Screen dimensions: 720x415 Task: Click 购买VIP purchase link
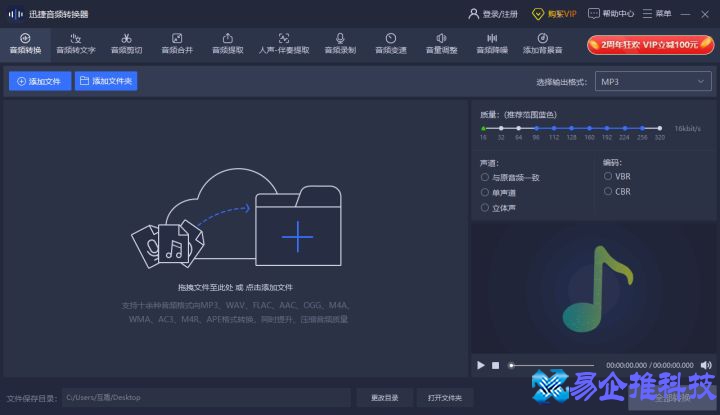pos(554,14)
